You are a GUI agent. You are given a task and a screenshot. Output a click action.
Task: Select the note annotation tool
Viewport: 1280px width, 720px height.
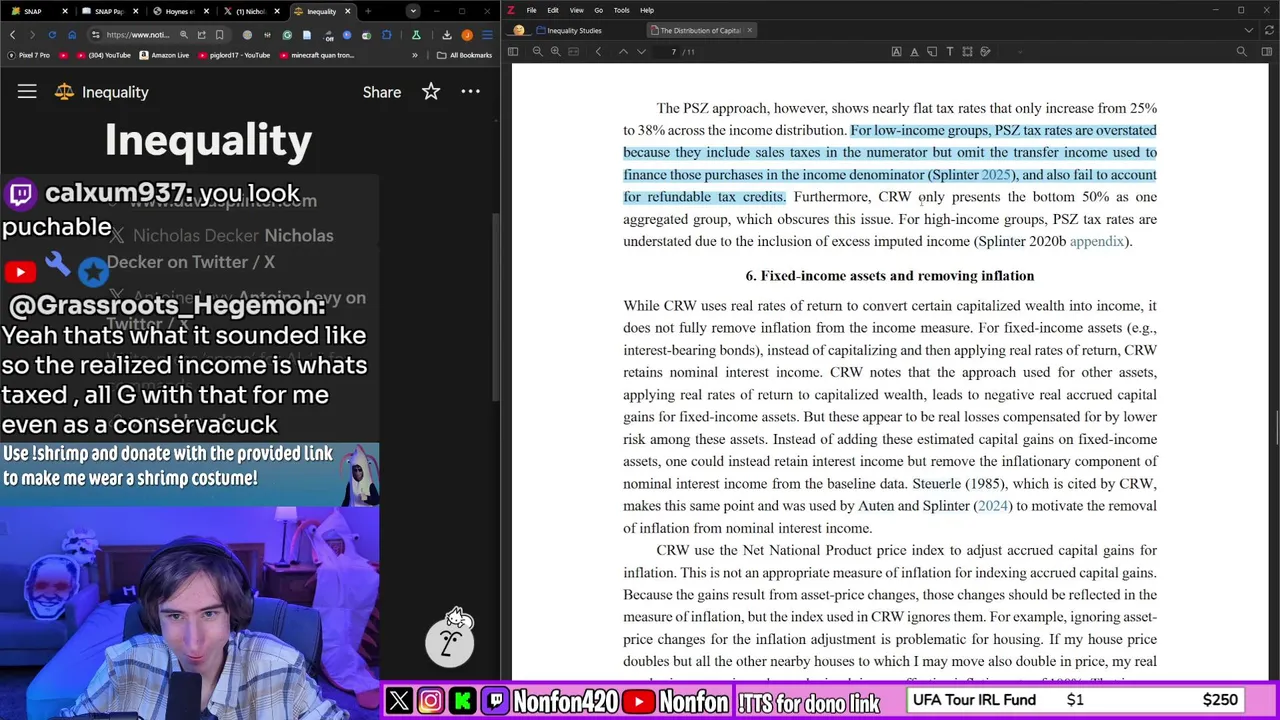click(932, 51)
